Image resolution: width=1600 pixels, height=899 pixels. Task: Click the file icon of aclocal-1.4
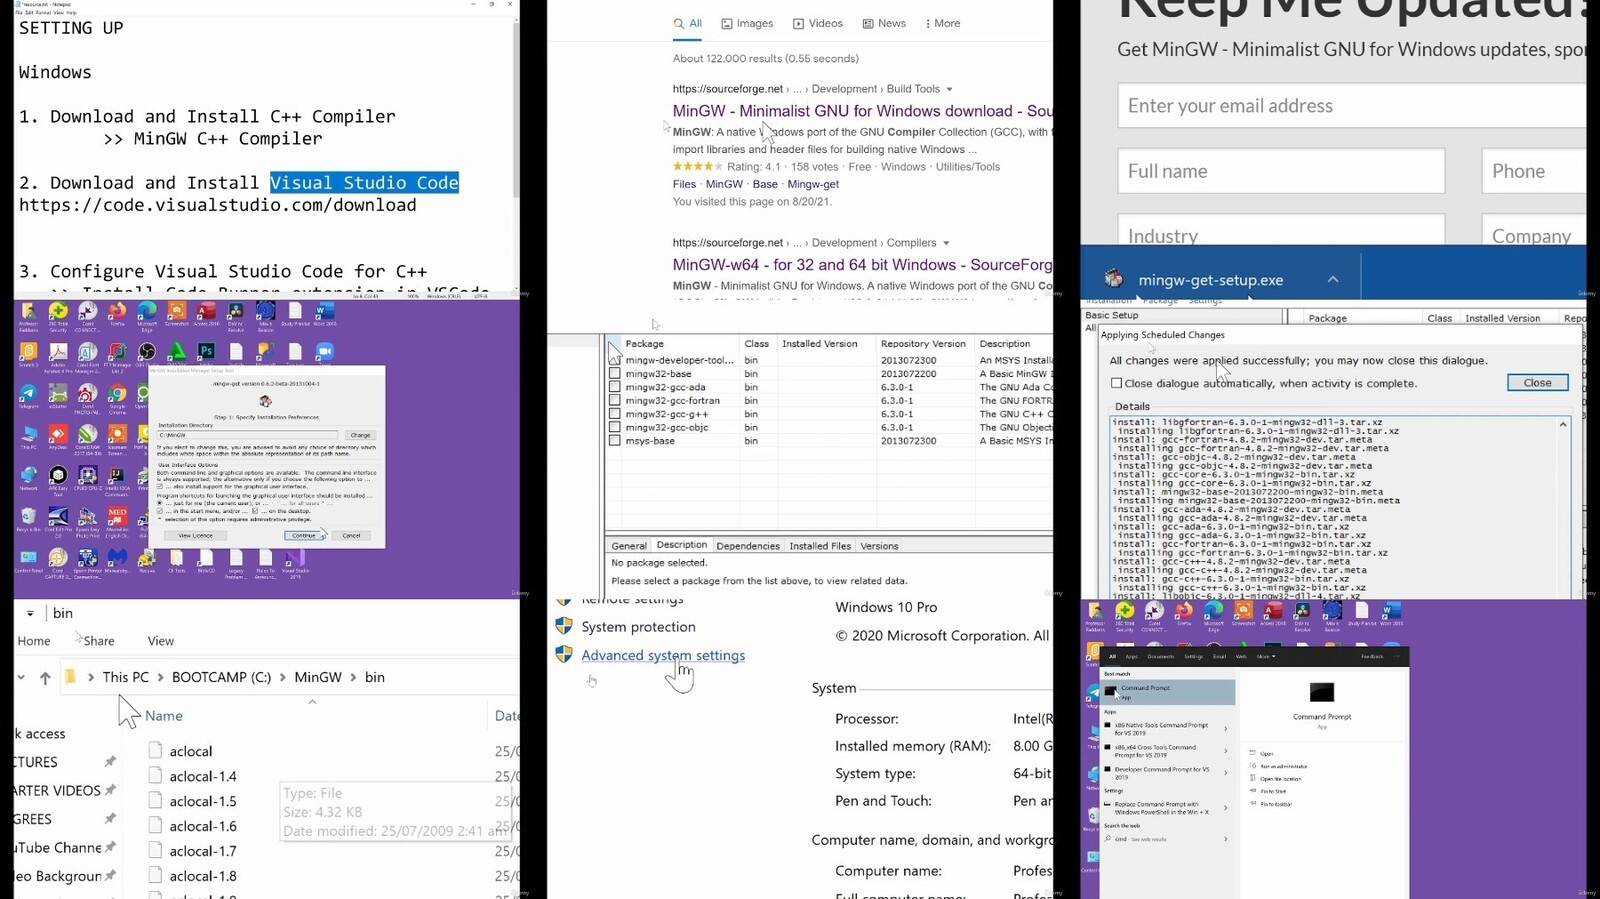click(155, 775)
